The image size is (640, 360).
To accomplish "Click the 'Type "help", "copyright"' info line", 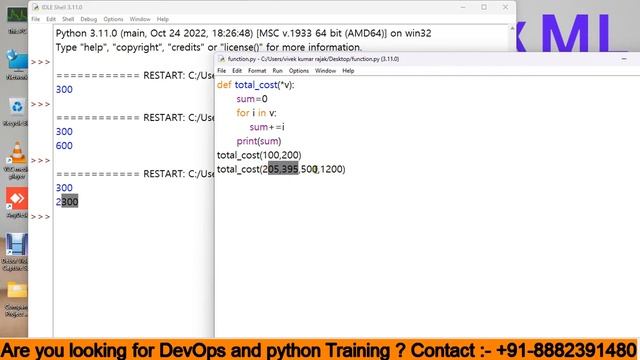I will [x=209, y=47].
